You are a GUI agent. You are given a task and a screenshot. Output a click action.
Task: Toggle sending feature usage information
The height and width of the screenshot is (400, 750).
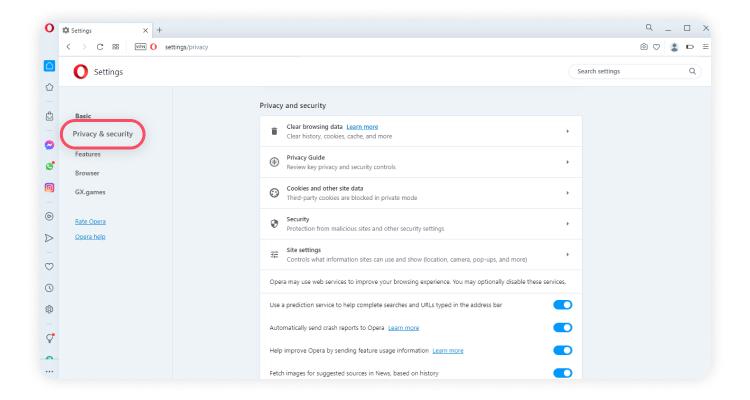click(562, 350)
